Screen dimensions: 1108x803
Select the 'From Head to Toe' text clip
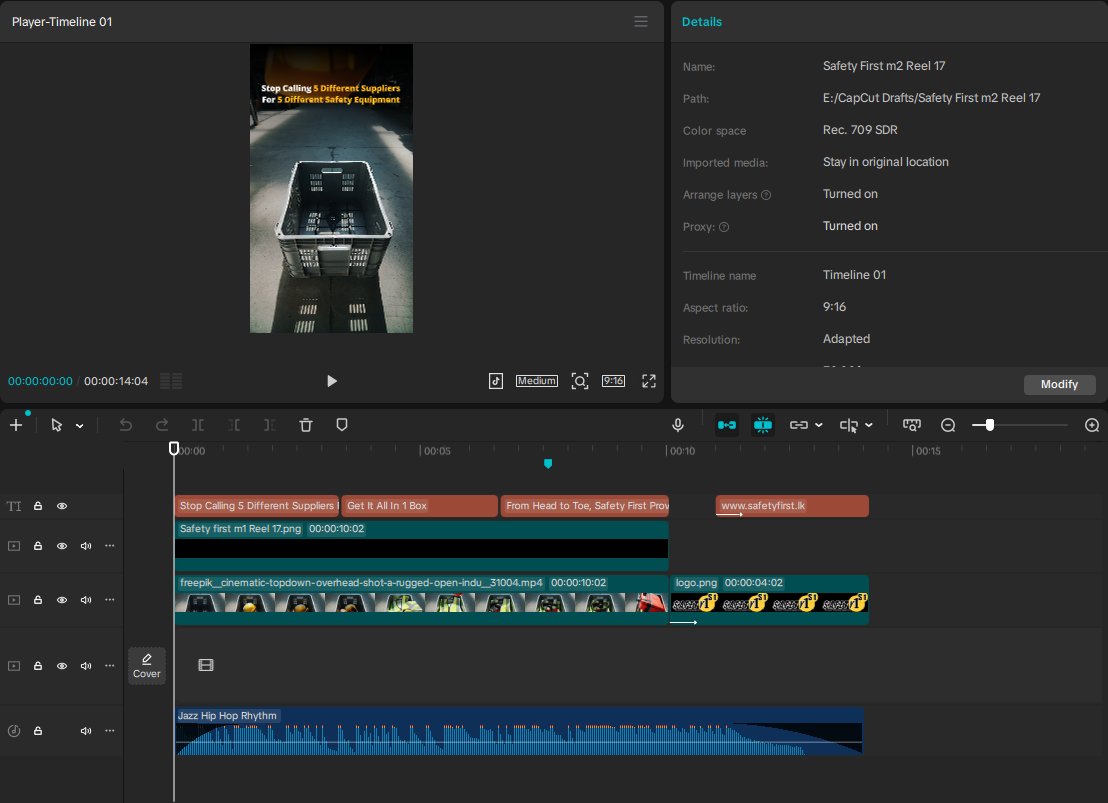click(x=585, y=506)
